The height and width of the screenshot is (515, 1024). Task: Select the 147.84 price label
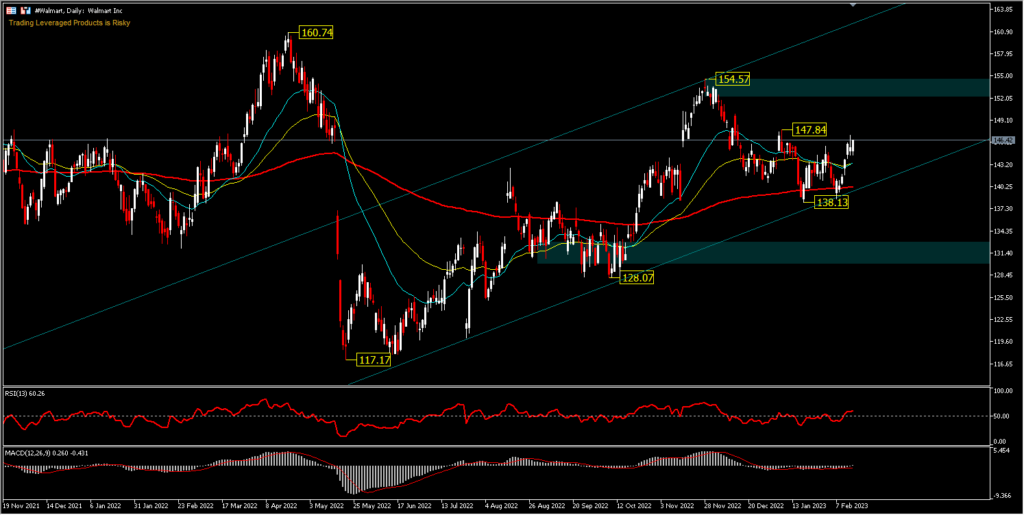(810, 130)
